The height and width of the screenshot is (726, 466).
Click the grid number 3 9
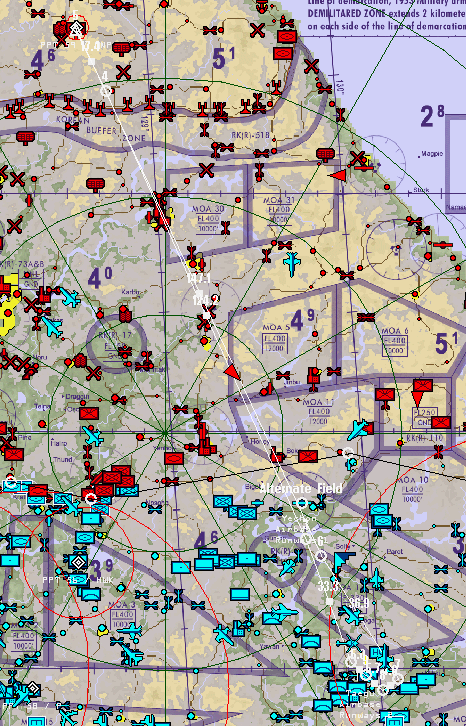coord(101,571)
